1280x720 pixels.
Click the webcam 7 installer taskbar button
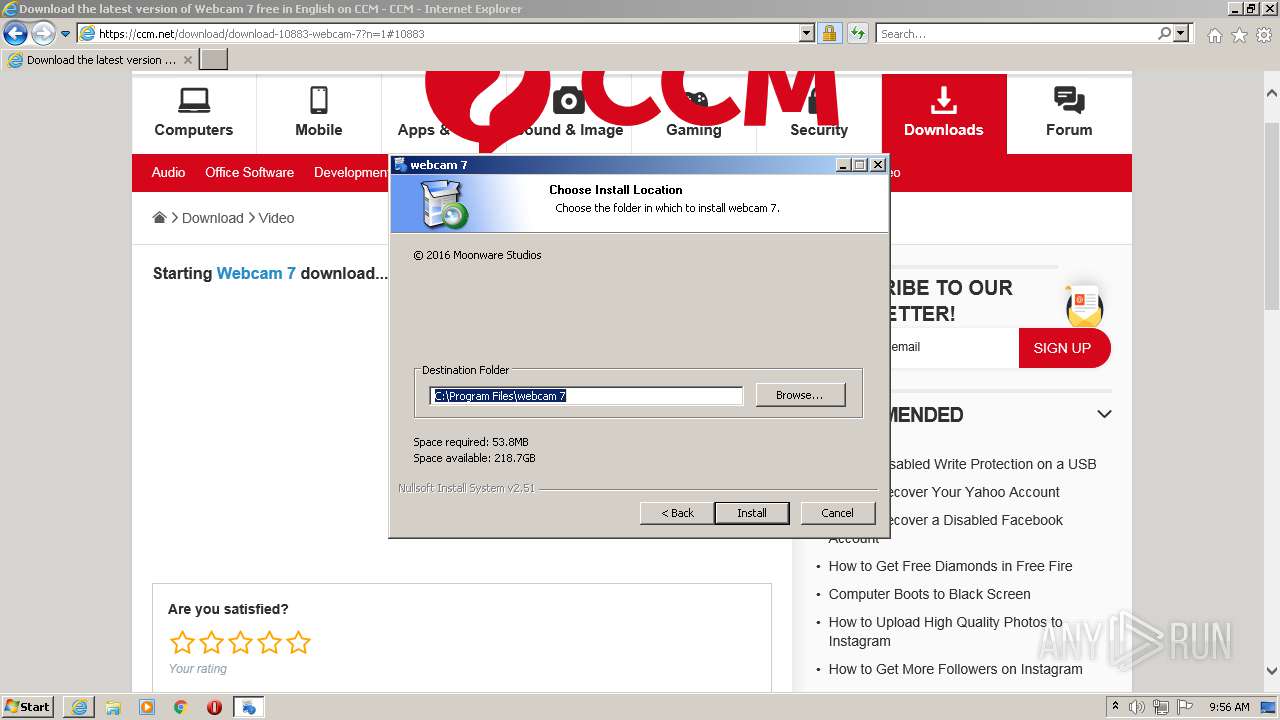point(249,707)
